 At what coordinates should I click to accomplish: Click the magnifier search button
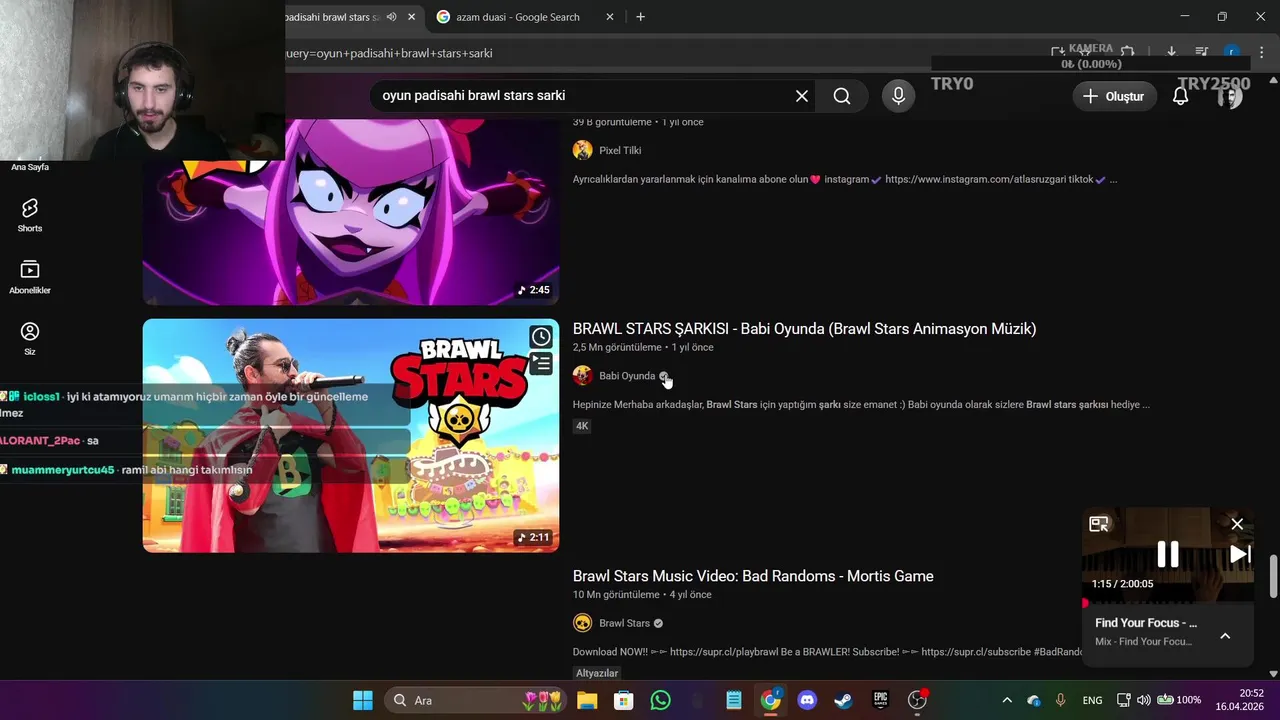tap(842, 96)
